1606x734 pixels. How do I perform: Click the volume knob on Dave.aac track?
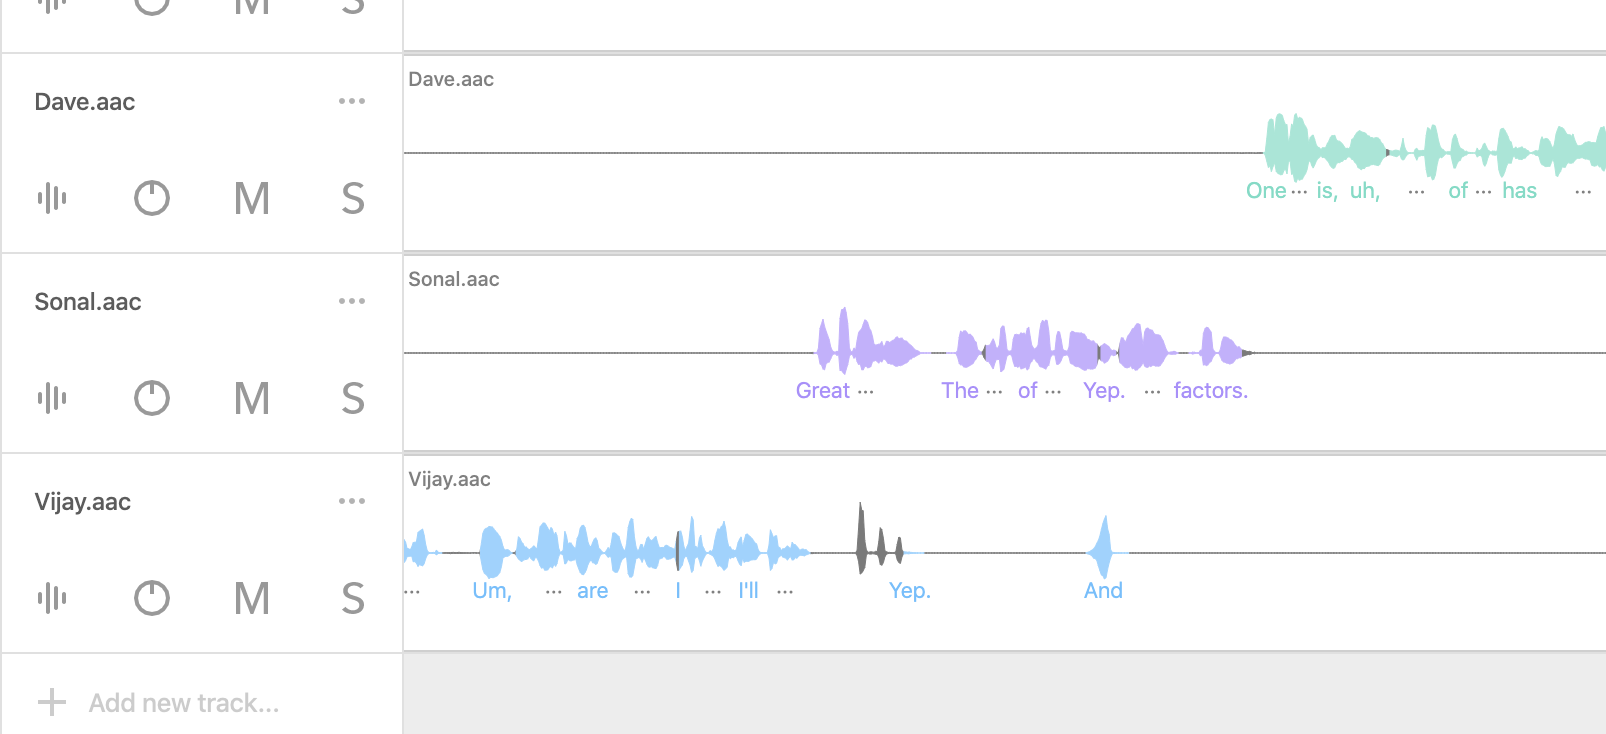coord(152,198)
